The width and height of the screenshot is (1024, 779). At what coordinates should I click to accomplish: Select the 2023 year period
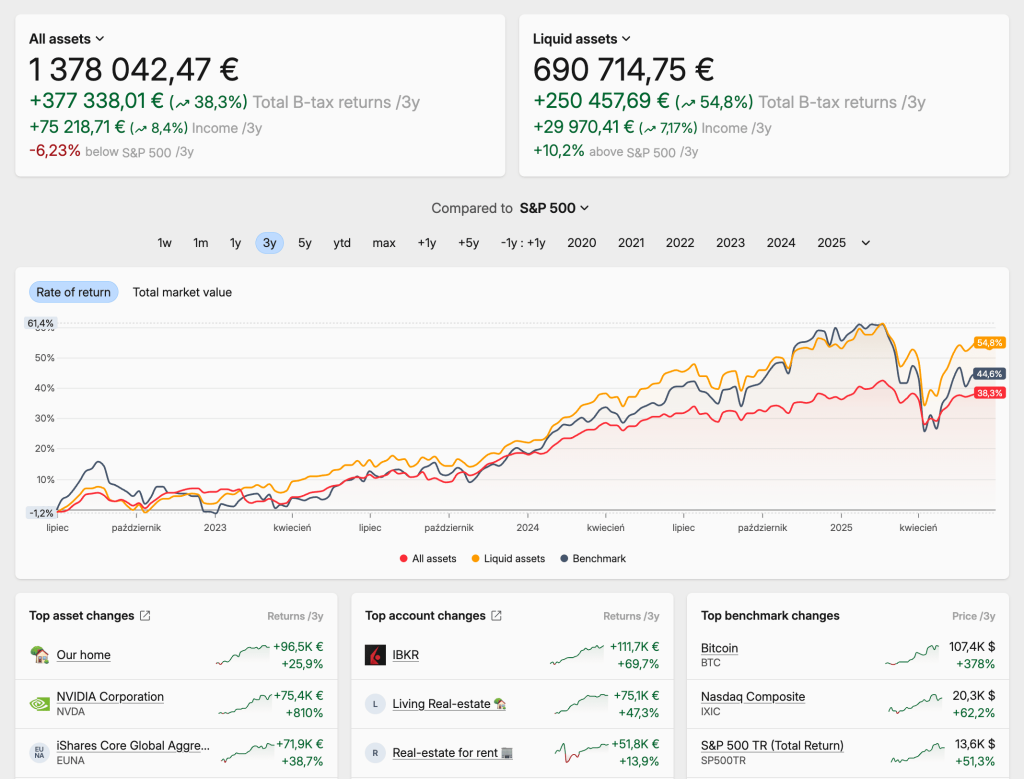(730, 243)
